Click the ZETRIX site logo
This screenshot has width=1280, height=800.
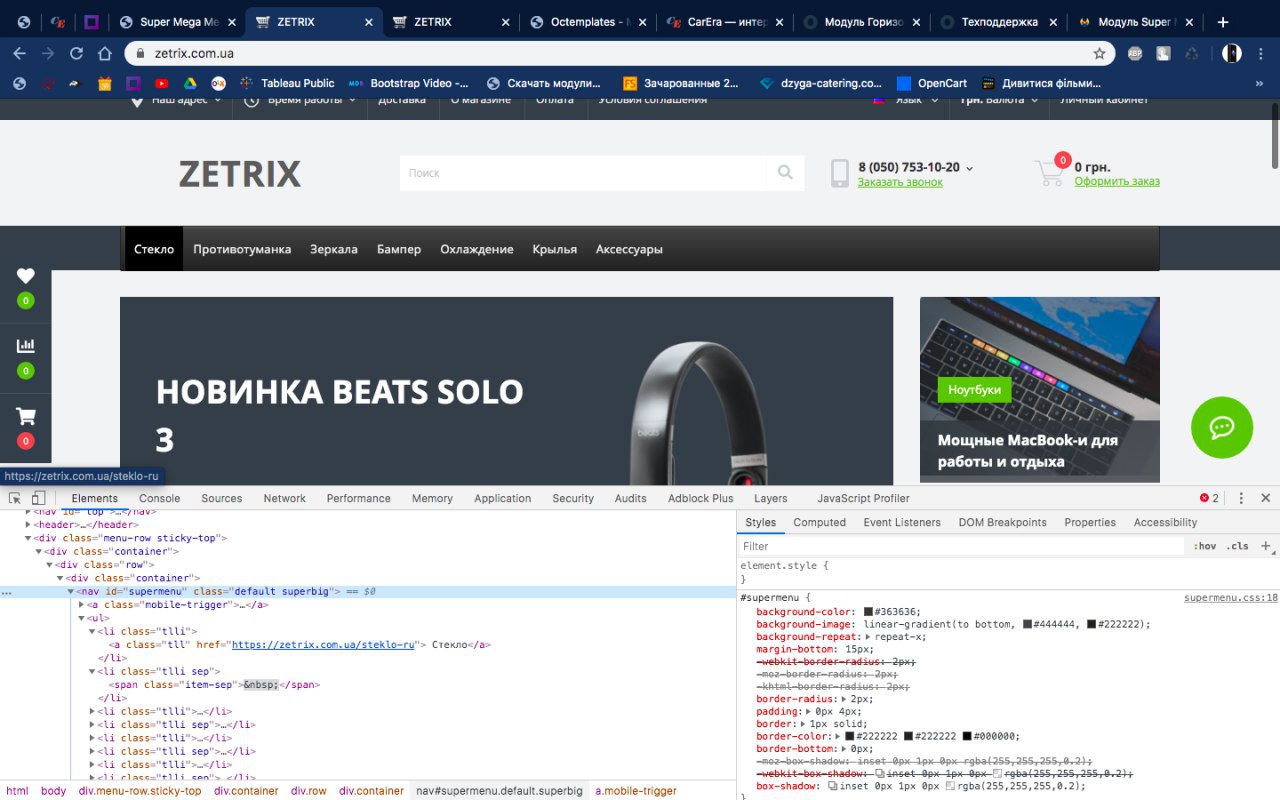240,174
